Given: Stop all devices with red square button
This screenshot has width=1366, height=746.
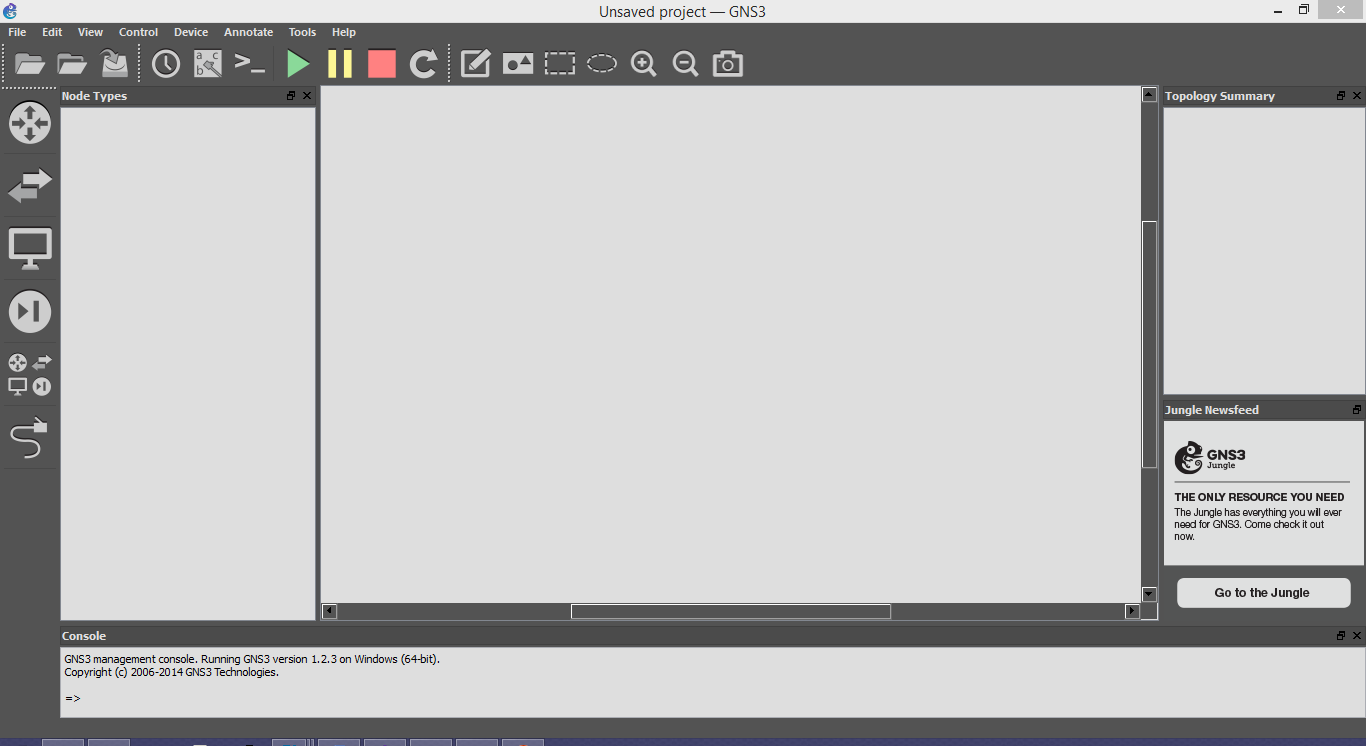Looking at the screenshot, I should (x=382, y=64).
